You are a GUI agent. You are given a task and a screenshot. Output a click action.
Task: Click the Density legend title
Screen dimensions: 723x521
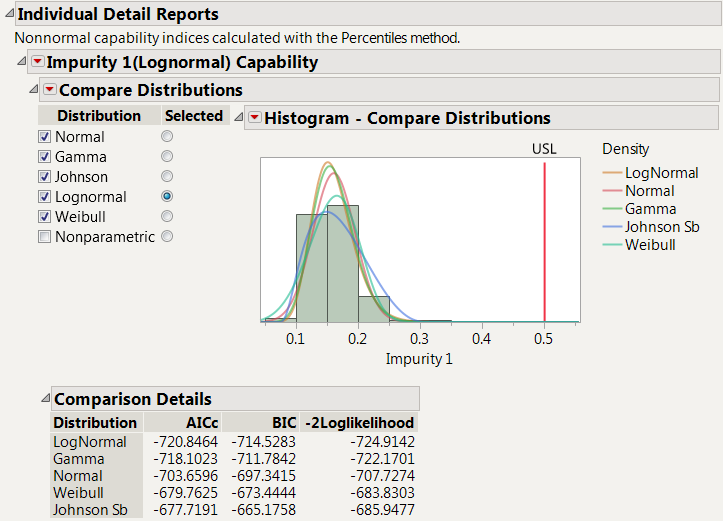click(626, 149)
